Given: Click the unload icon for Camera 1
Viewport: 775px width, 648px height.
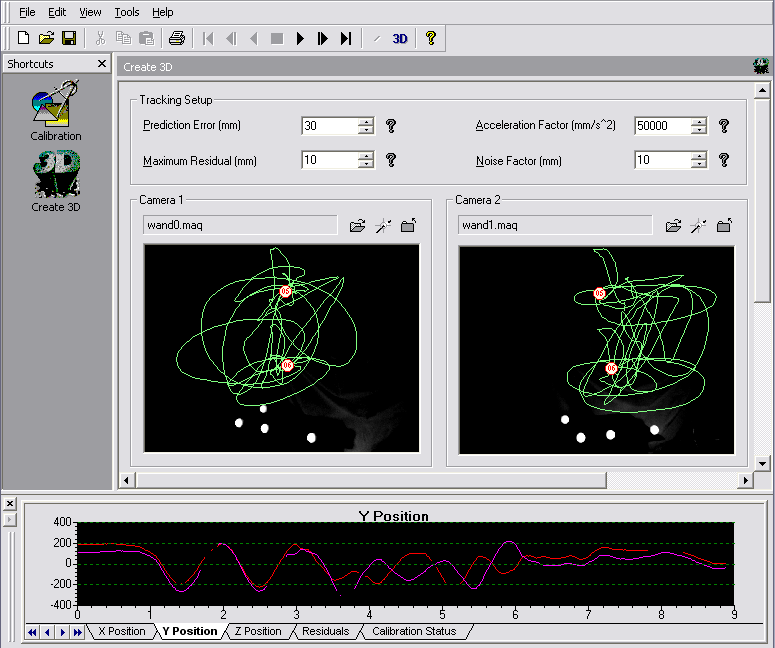Looking at the screenshot, I should point(408,226).
